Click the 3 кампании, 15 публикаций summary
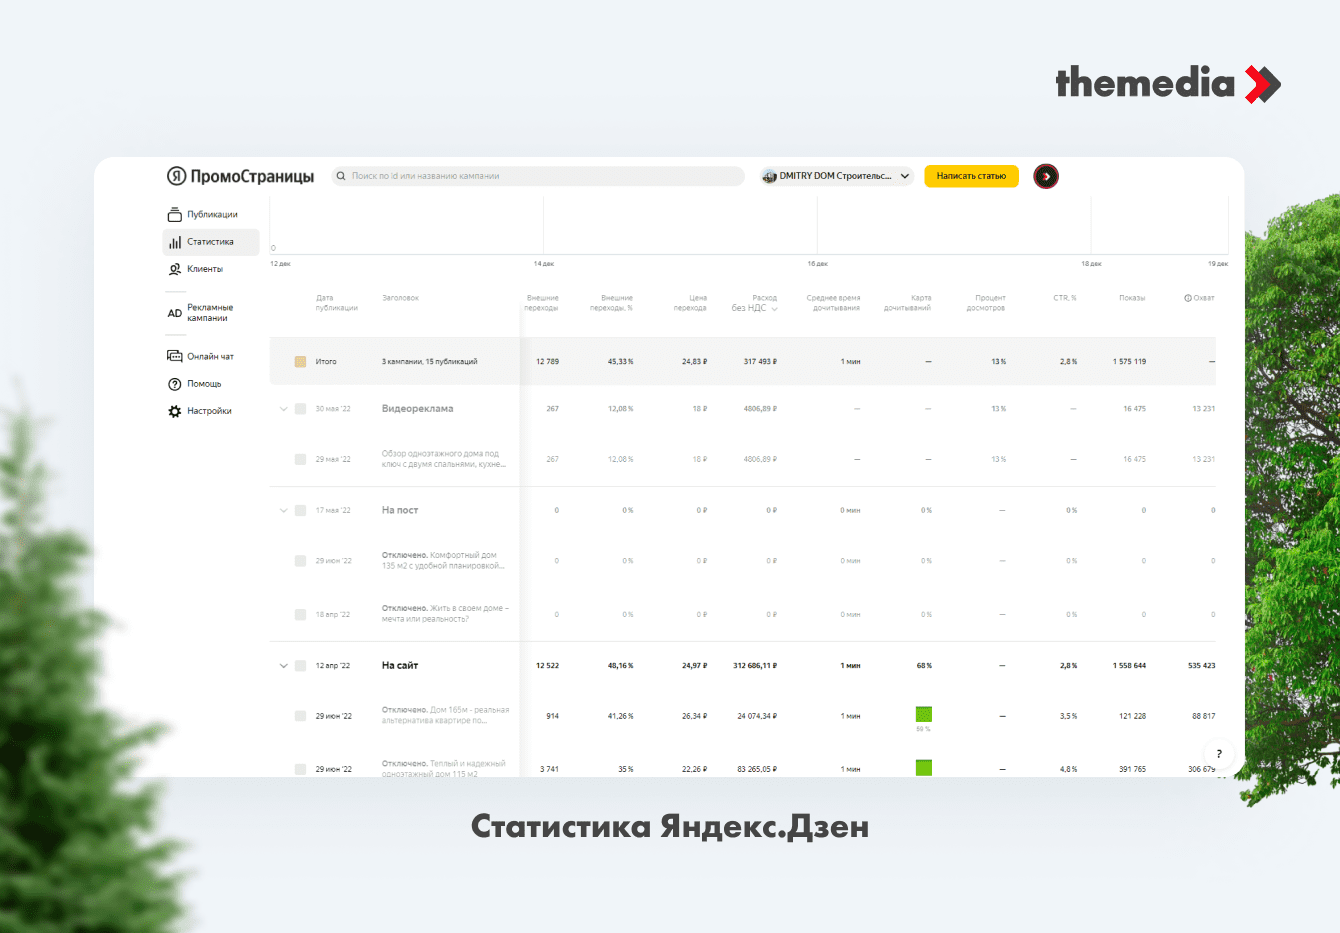The height and width of the screenshot is (933, 1340). (x=430, y=362)
